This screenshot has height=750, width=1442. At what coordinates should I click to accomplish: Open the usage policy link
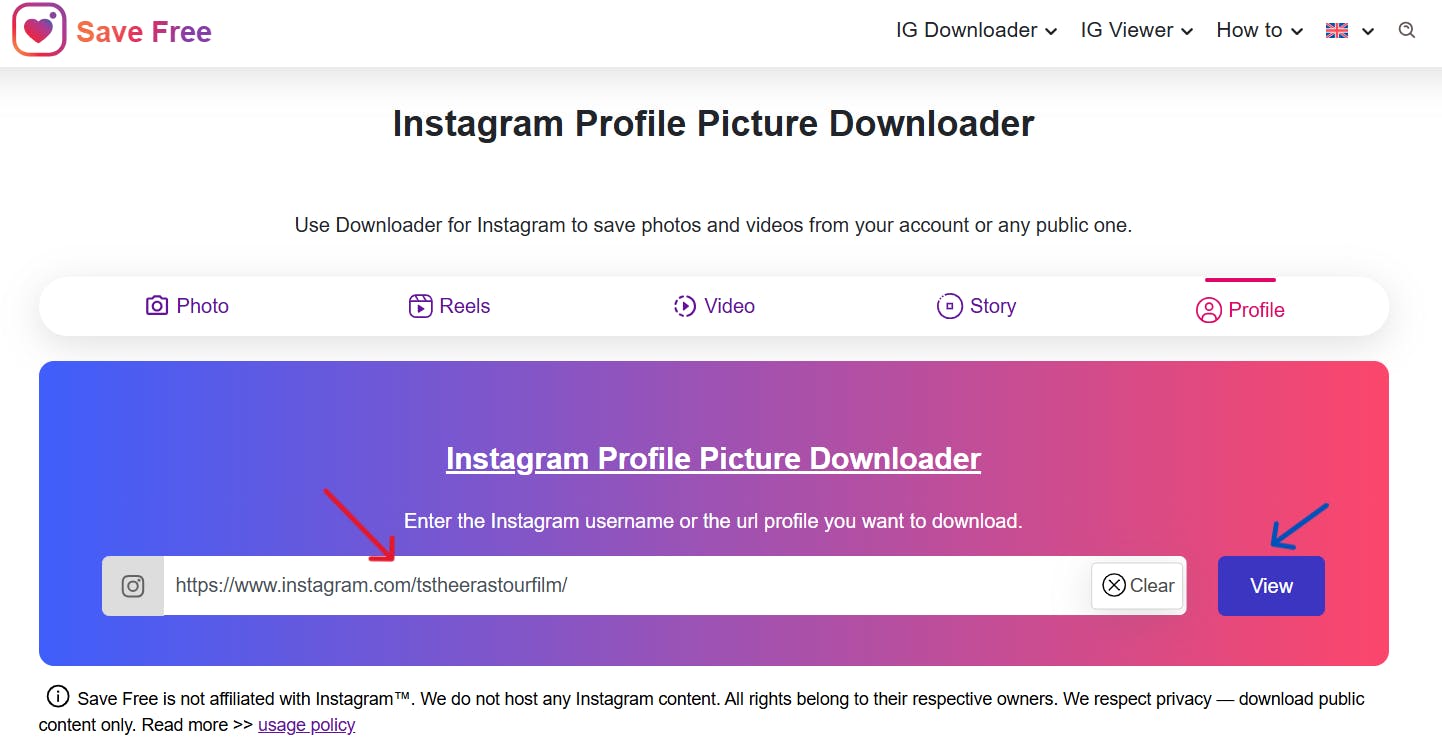pyautogui.click(x=307, y=725)
